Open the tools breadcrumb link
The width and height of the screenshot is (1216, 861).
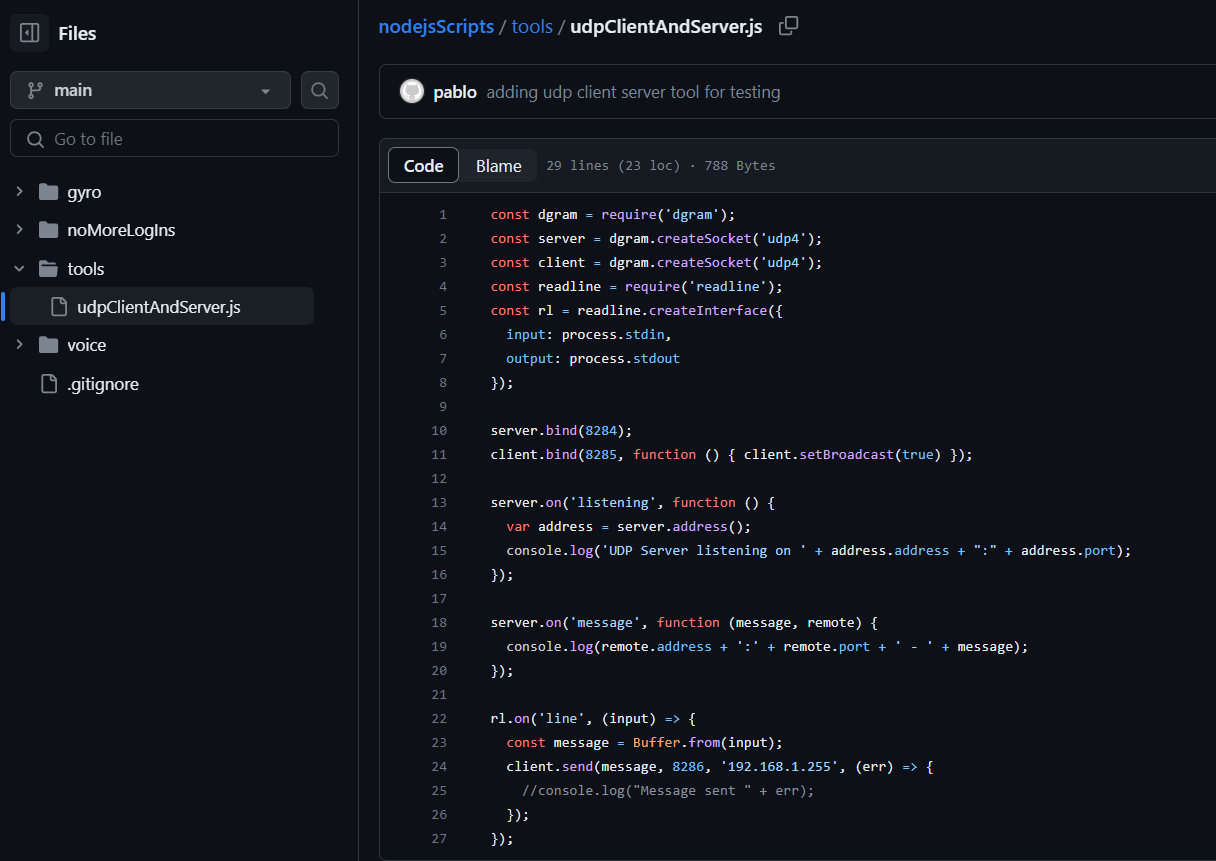(532, 27)
